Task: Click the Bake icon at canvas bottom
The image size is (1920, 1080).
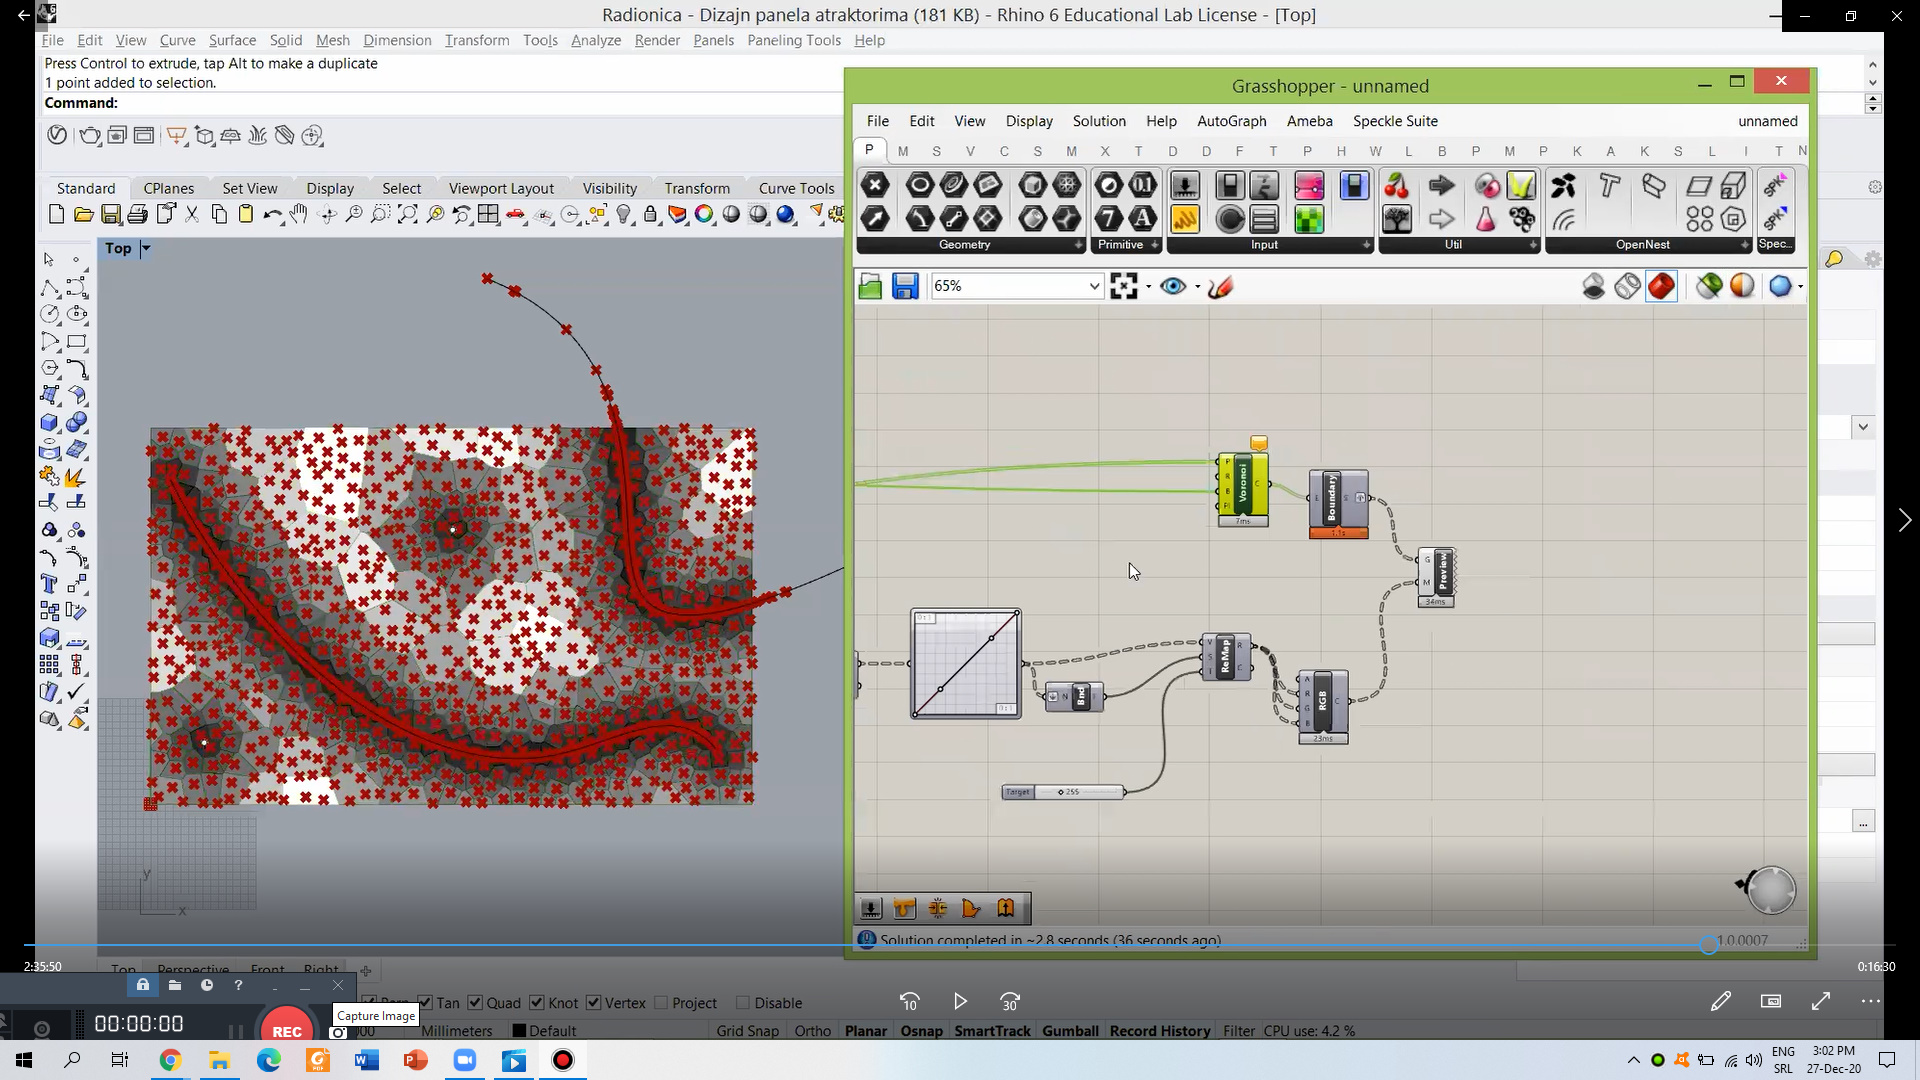Action: tap(871, 908)
